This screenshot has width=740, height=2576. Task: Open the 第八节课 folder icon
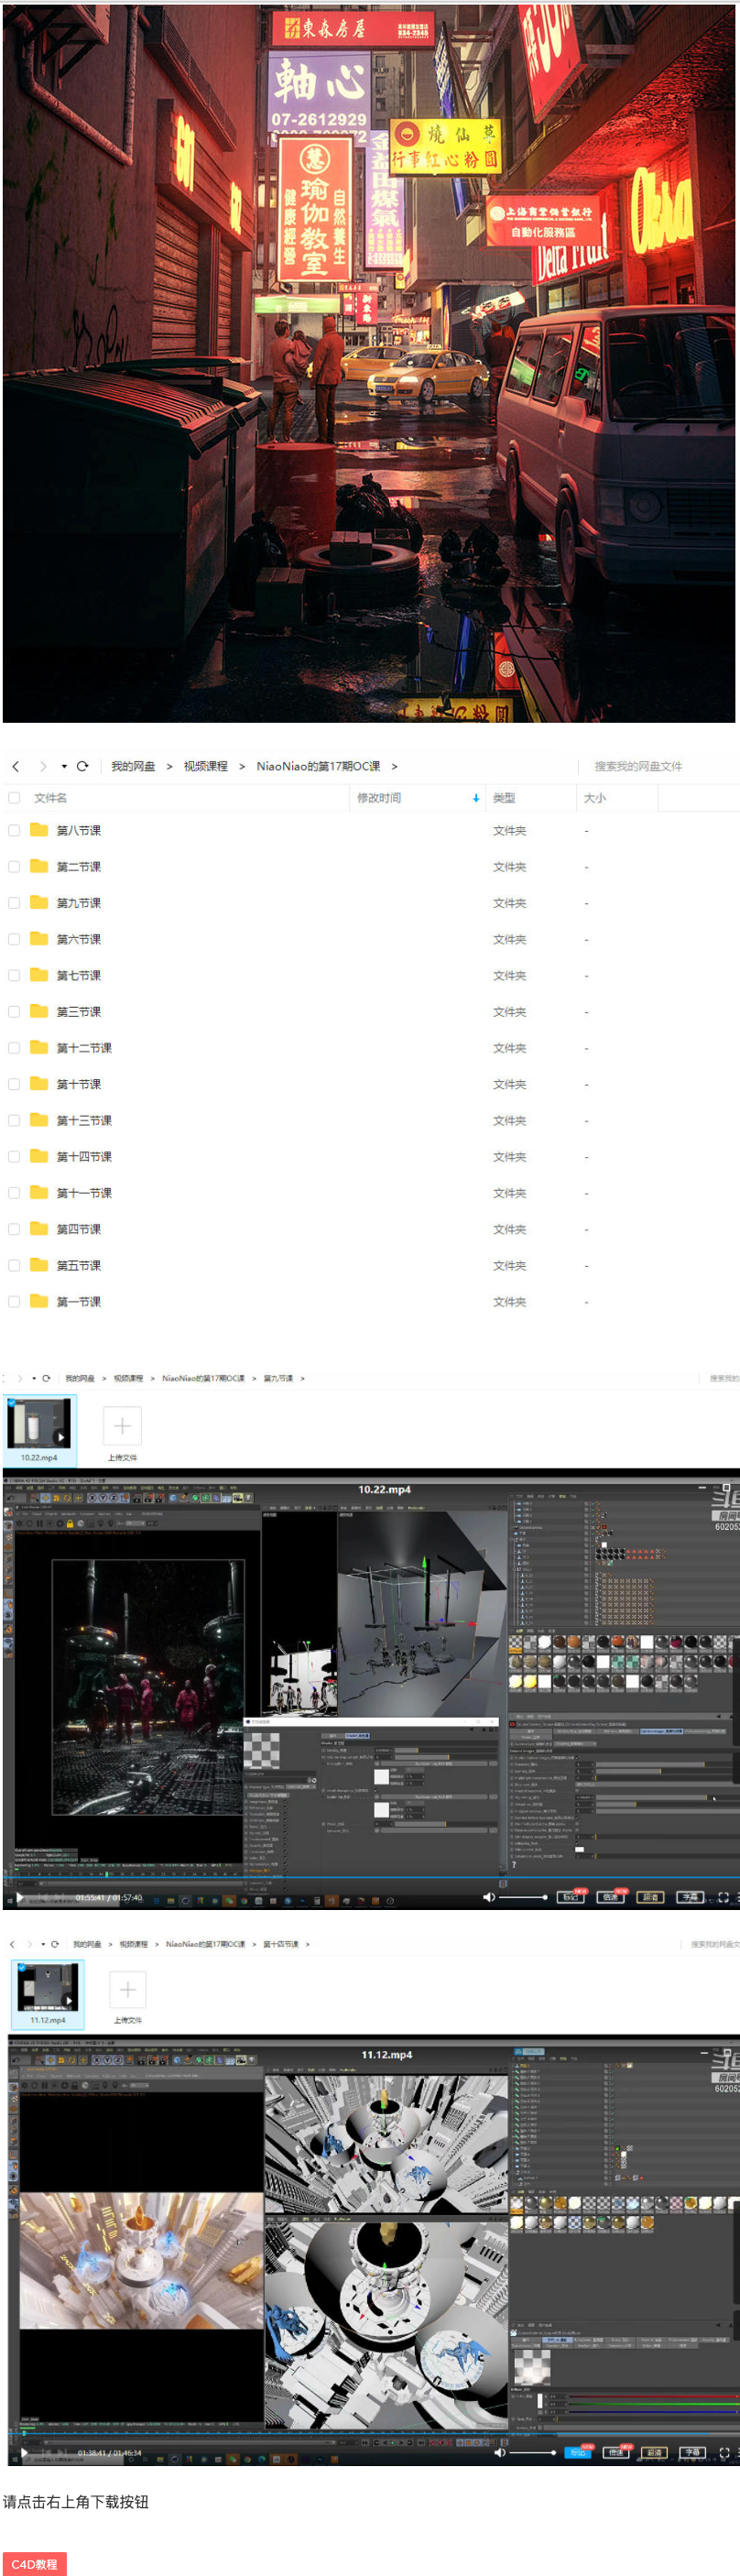[x=39, y=830]
